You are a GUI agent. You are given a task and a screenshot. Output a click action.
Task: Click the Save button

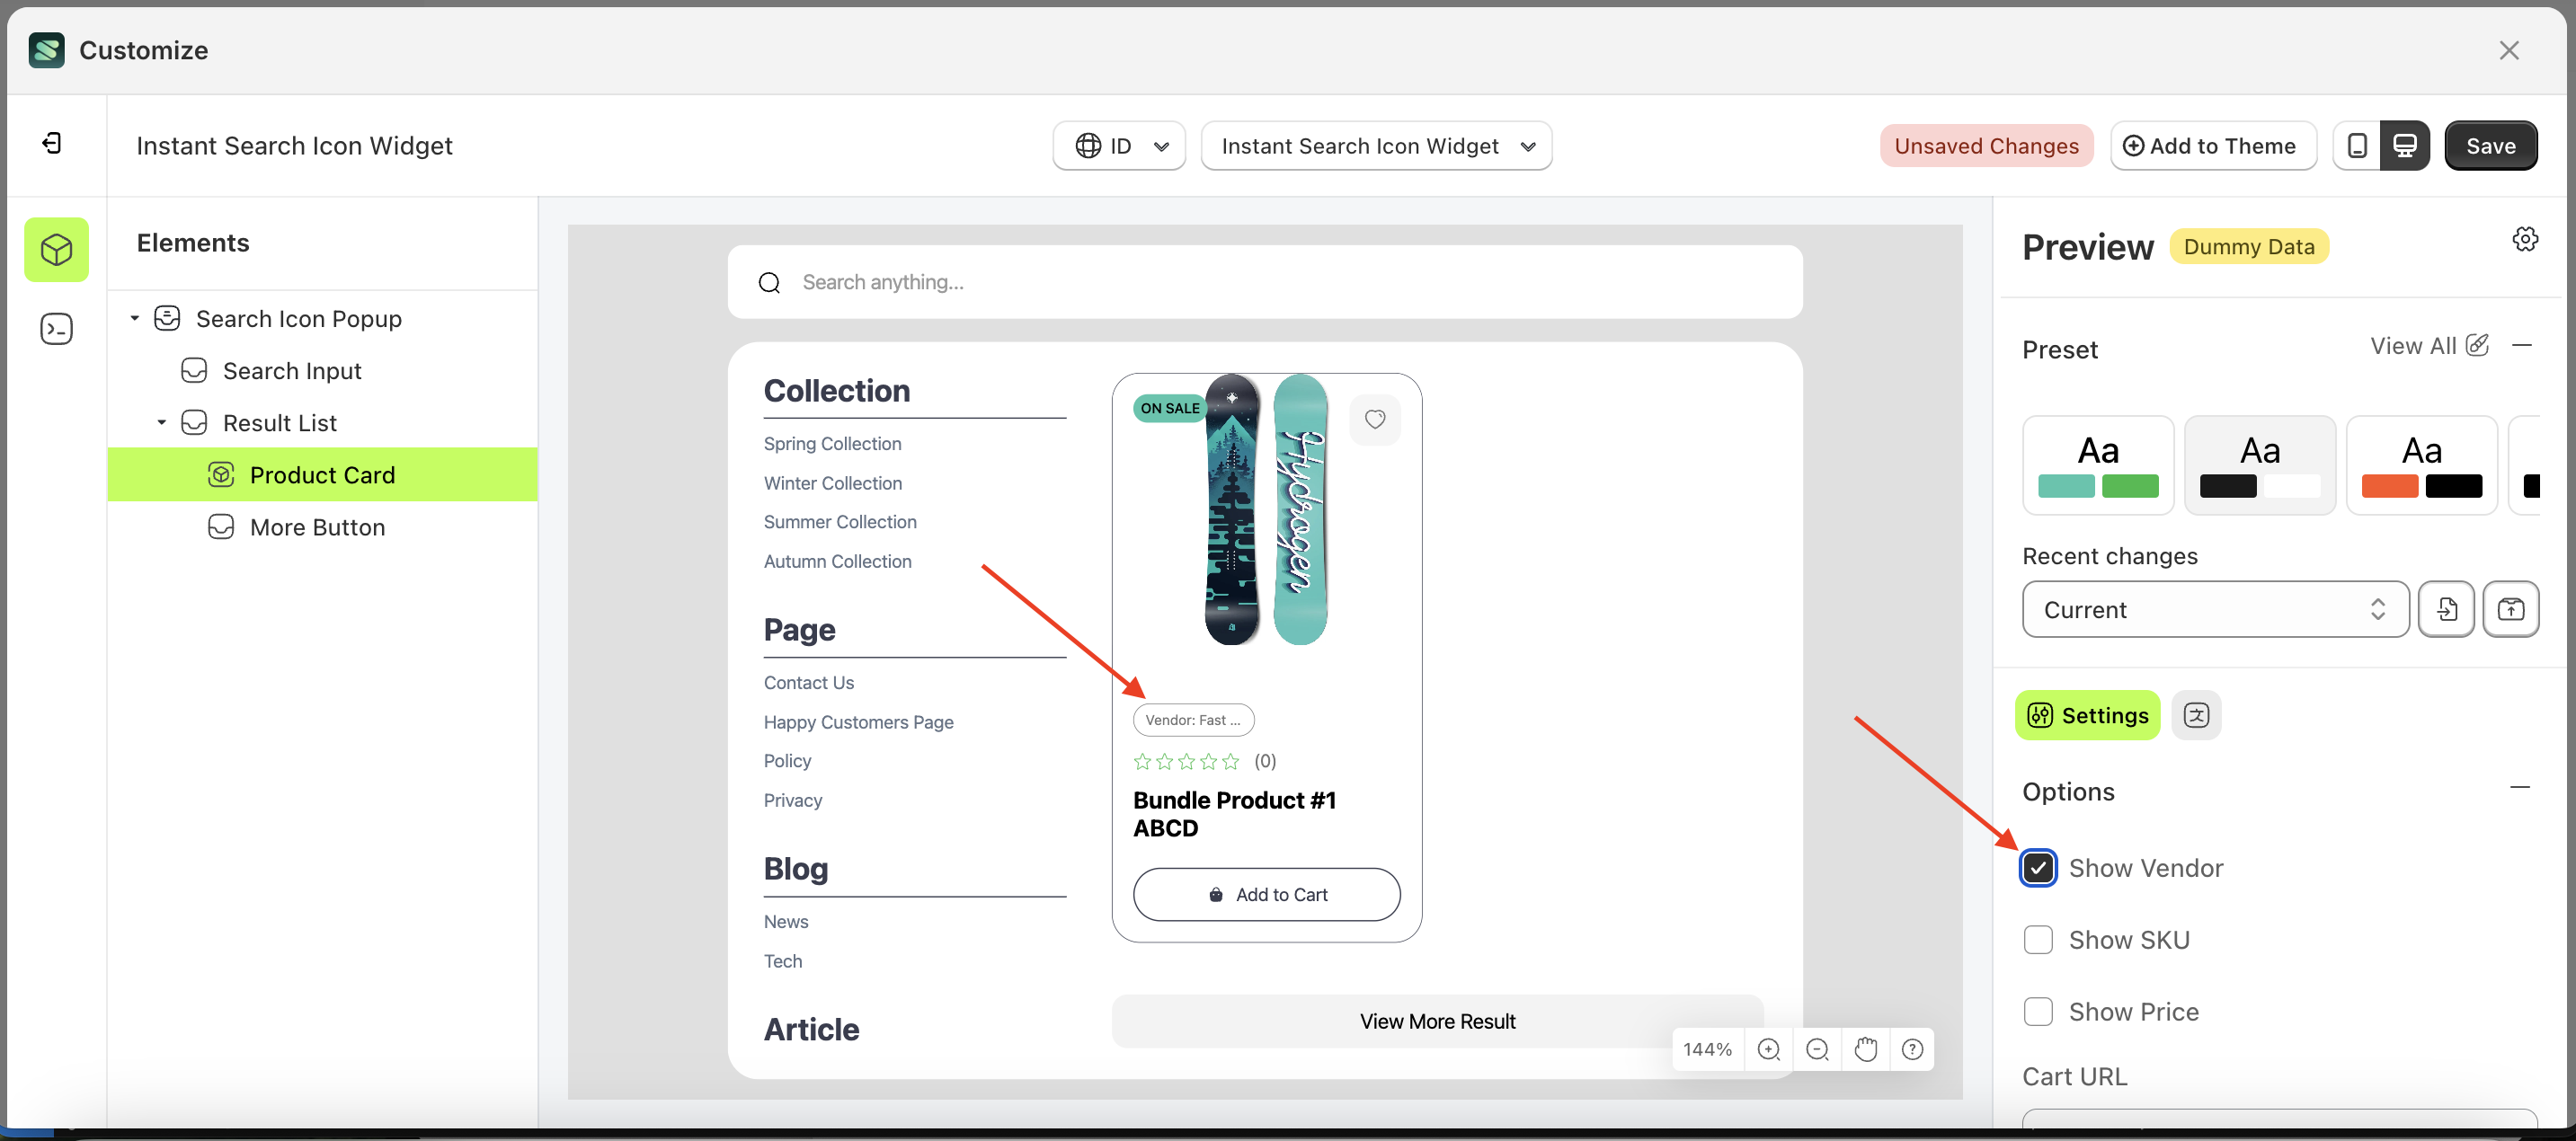point(2491,145)
